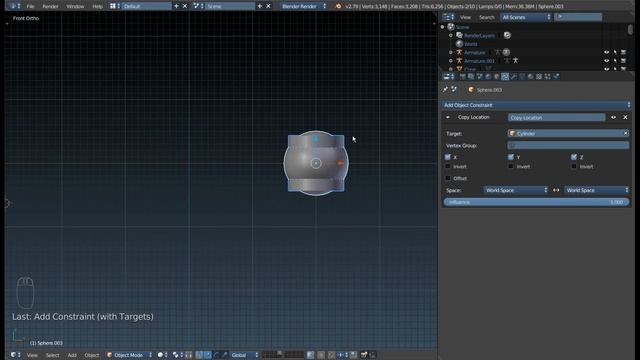The image size is (640, 360).
Task: Open the Window menu
Action: 75,7
